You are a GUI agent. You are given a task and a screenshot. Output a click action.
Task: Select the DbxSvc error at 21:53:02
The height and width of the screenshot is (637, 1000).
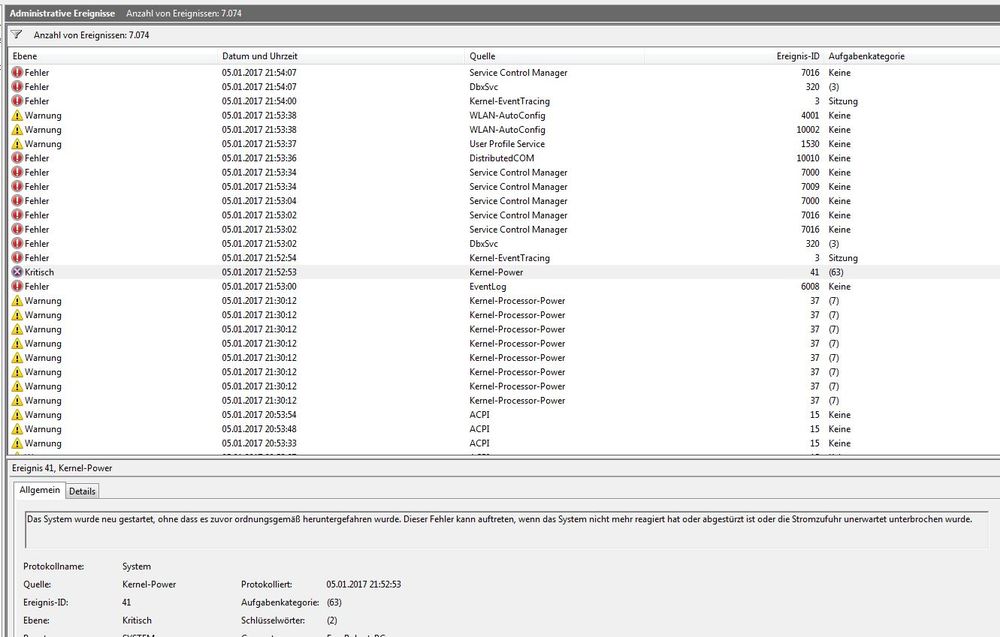click(x=483, y=244)
